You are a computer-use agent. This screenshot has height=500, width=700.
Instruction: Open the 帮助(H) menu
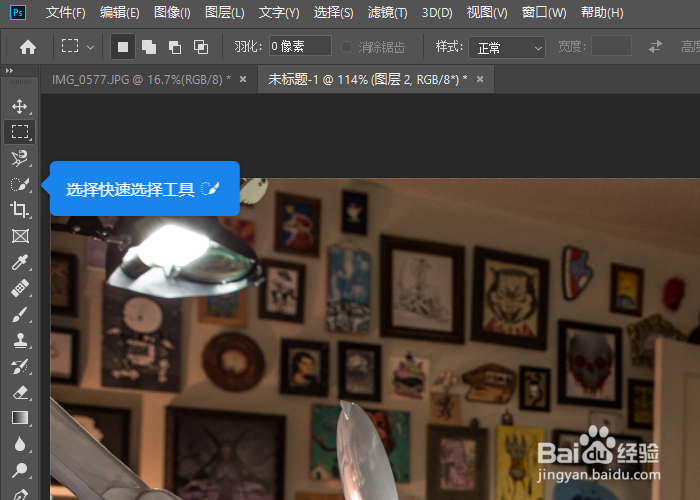pyautogui.click(x=602, y=12)
